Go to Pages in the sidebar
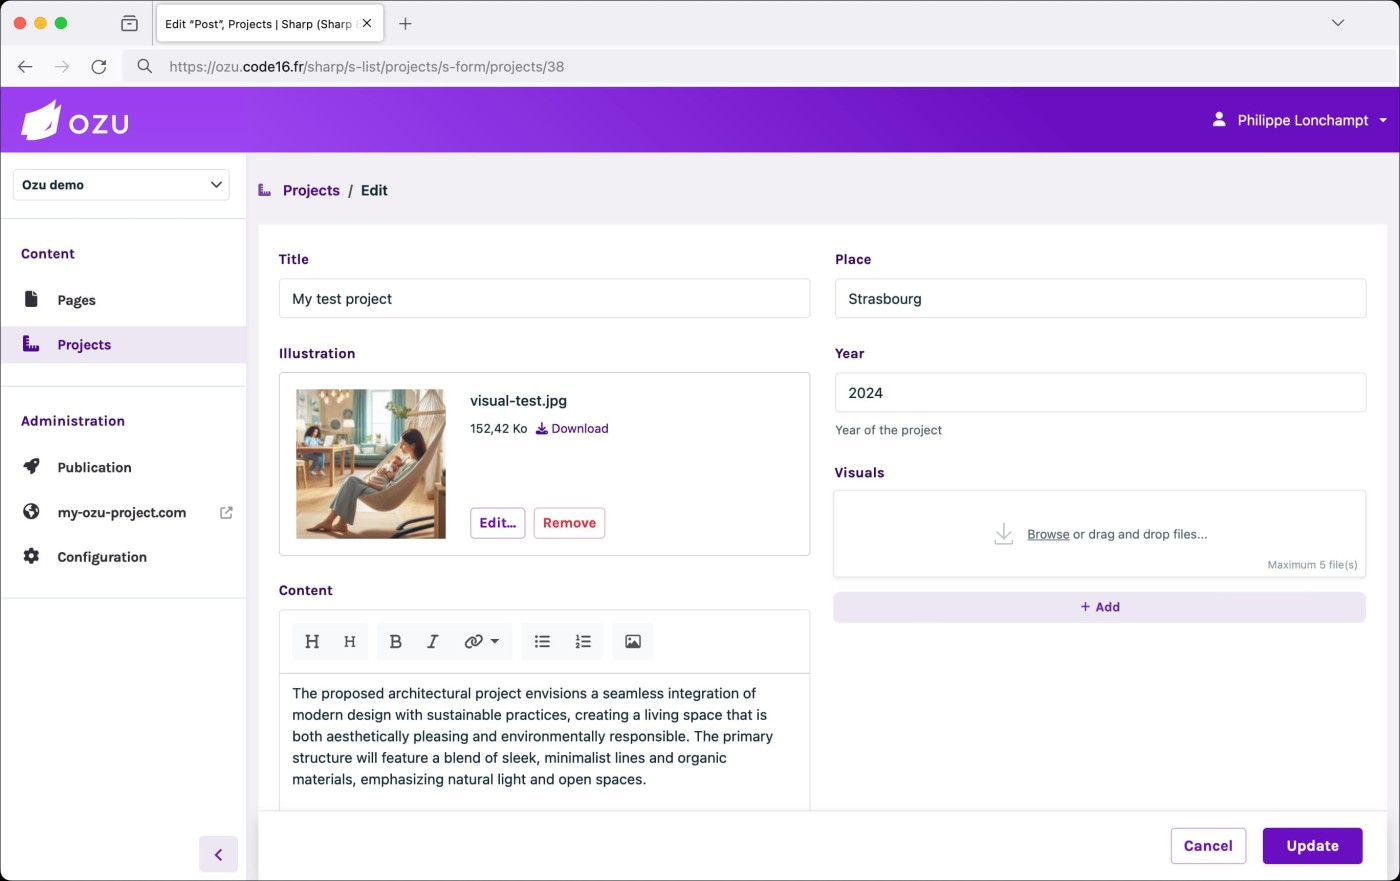The height and width of the screenshot is (881, 1400). pyautogui.click(x=76, y=300)
